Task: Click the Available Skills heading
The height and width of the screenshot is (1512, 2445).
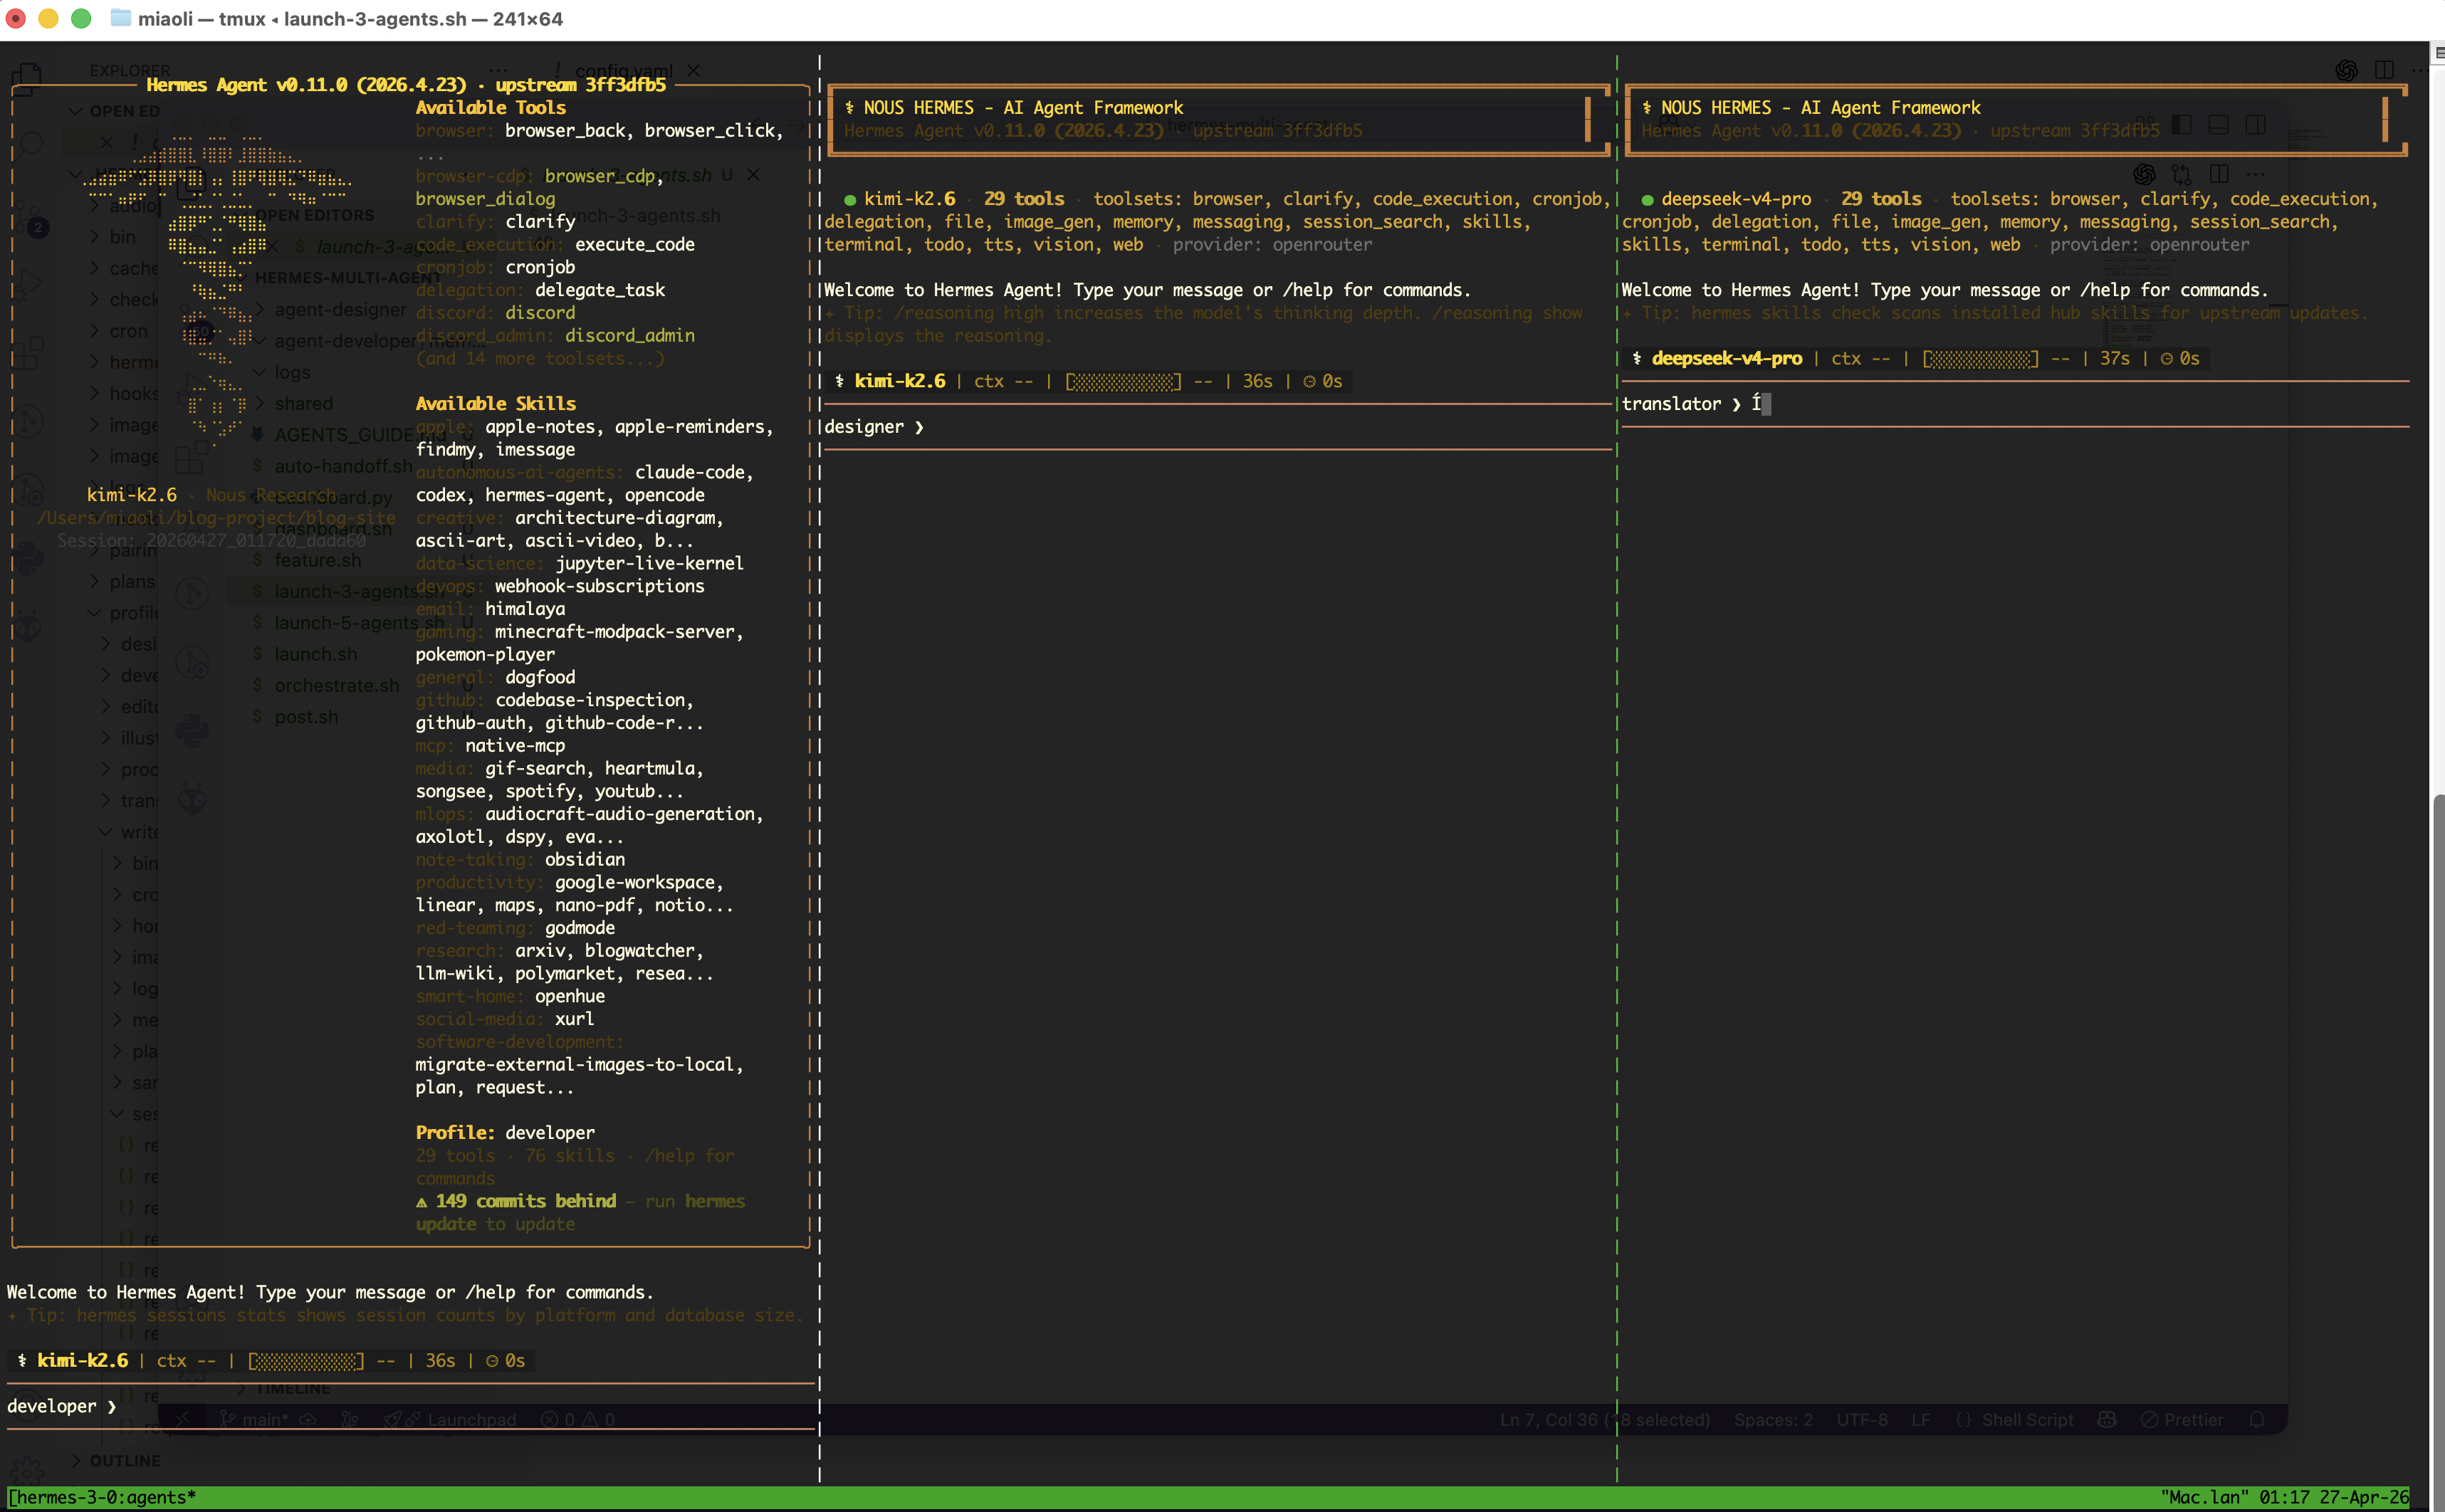Action: 495,404
